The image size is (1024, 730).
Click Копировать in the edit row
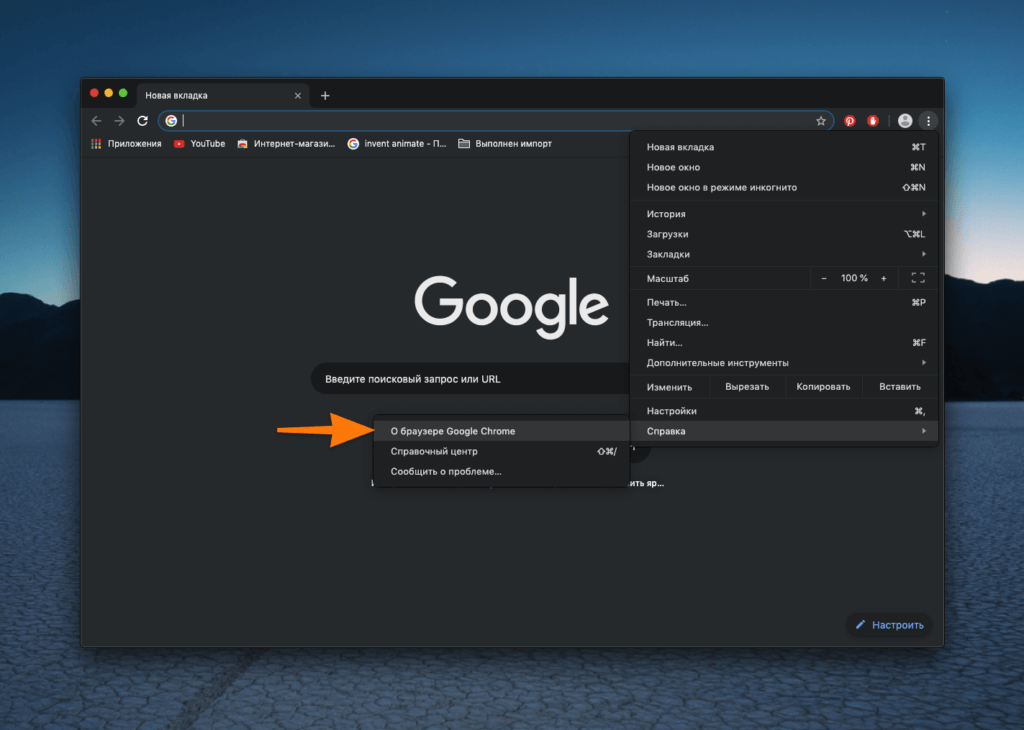click(x=824, y=387)
